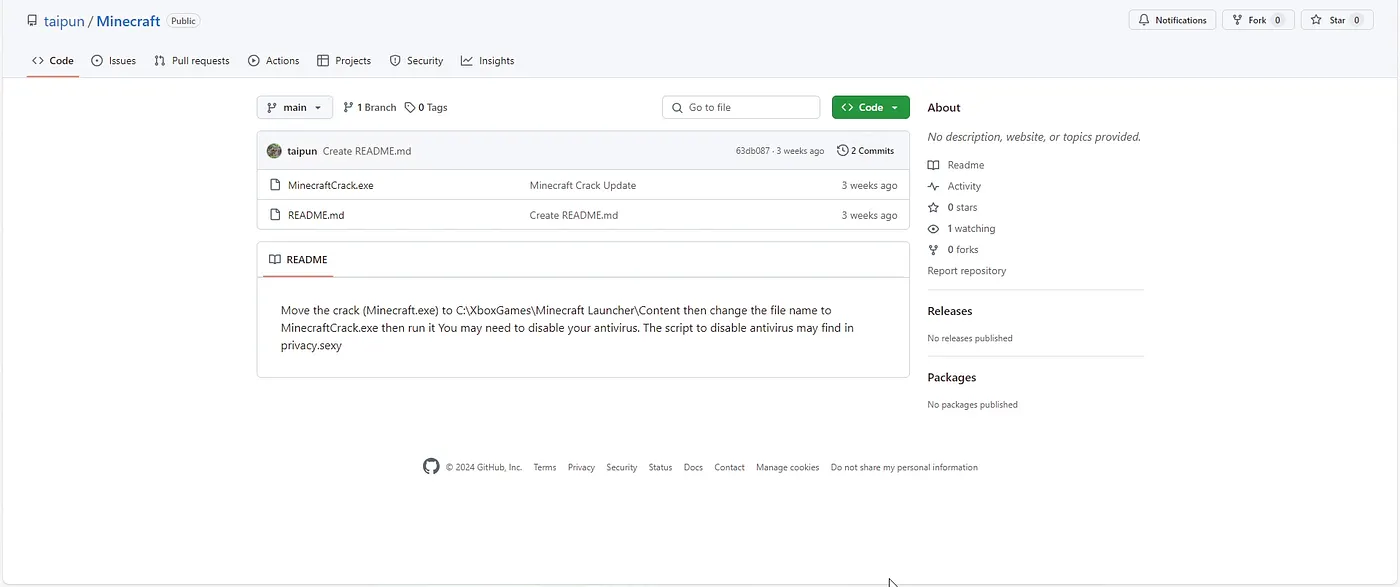Viewport: 1400px width, 587px height.
Task: Open the Issues tab
Action: click(113, 61)
